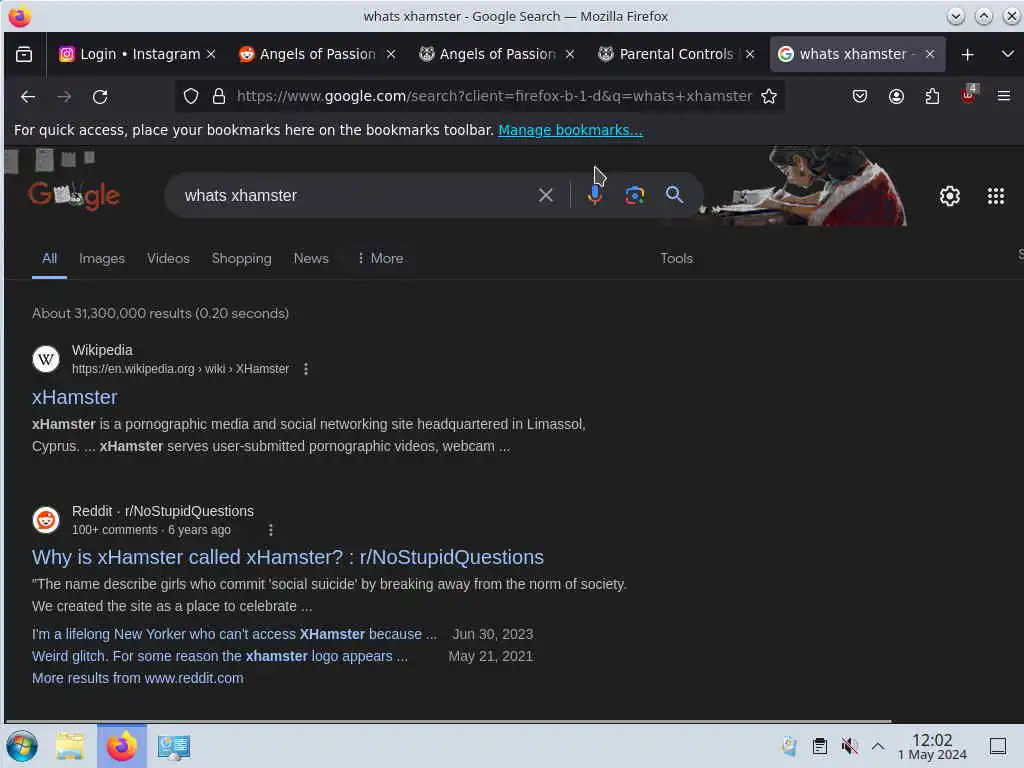The height and width of the screenshot is (768, 1024).
Task: Click the Wikipedia favicon in results
Action: coord(46,359)
